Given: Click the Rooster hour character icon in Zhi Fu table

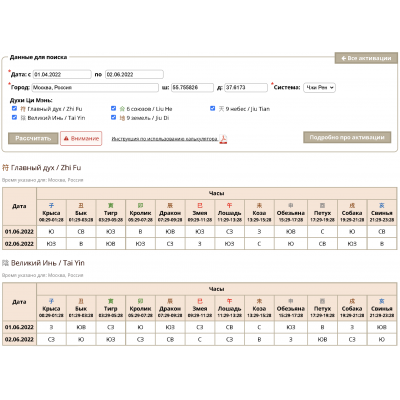Looking at the screenshot, I should point(322,205).
